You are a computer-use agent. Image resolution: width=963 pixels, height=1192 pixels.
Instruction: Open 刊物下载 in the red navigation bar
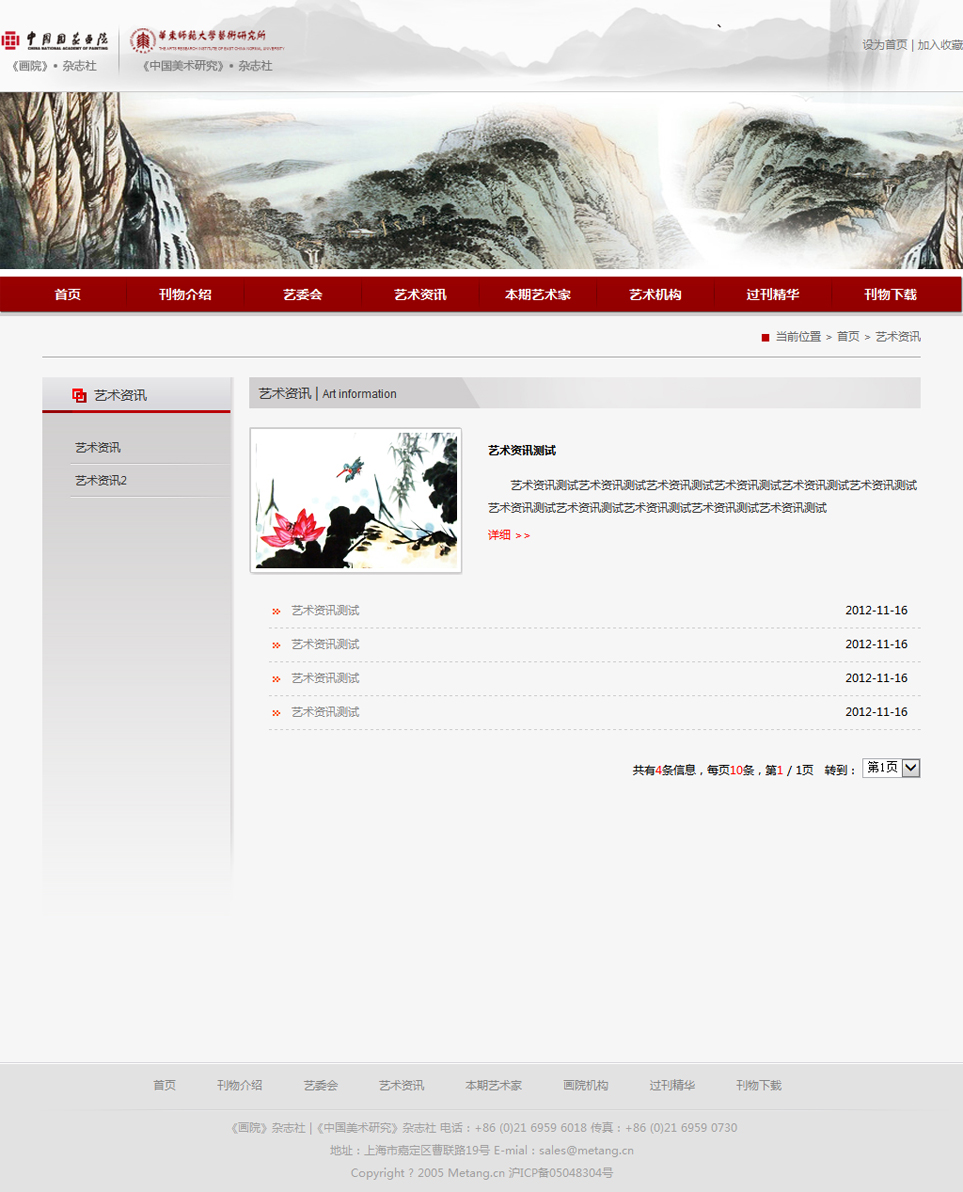tap(890, 295)
